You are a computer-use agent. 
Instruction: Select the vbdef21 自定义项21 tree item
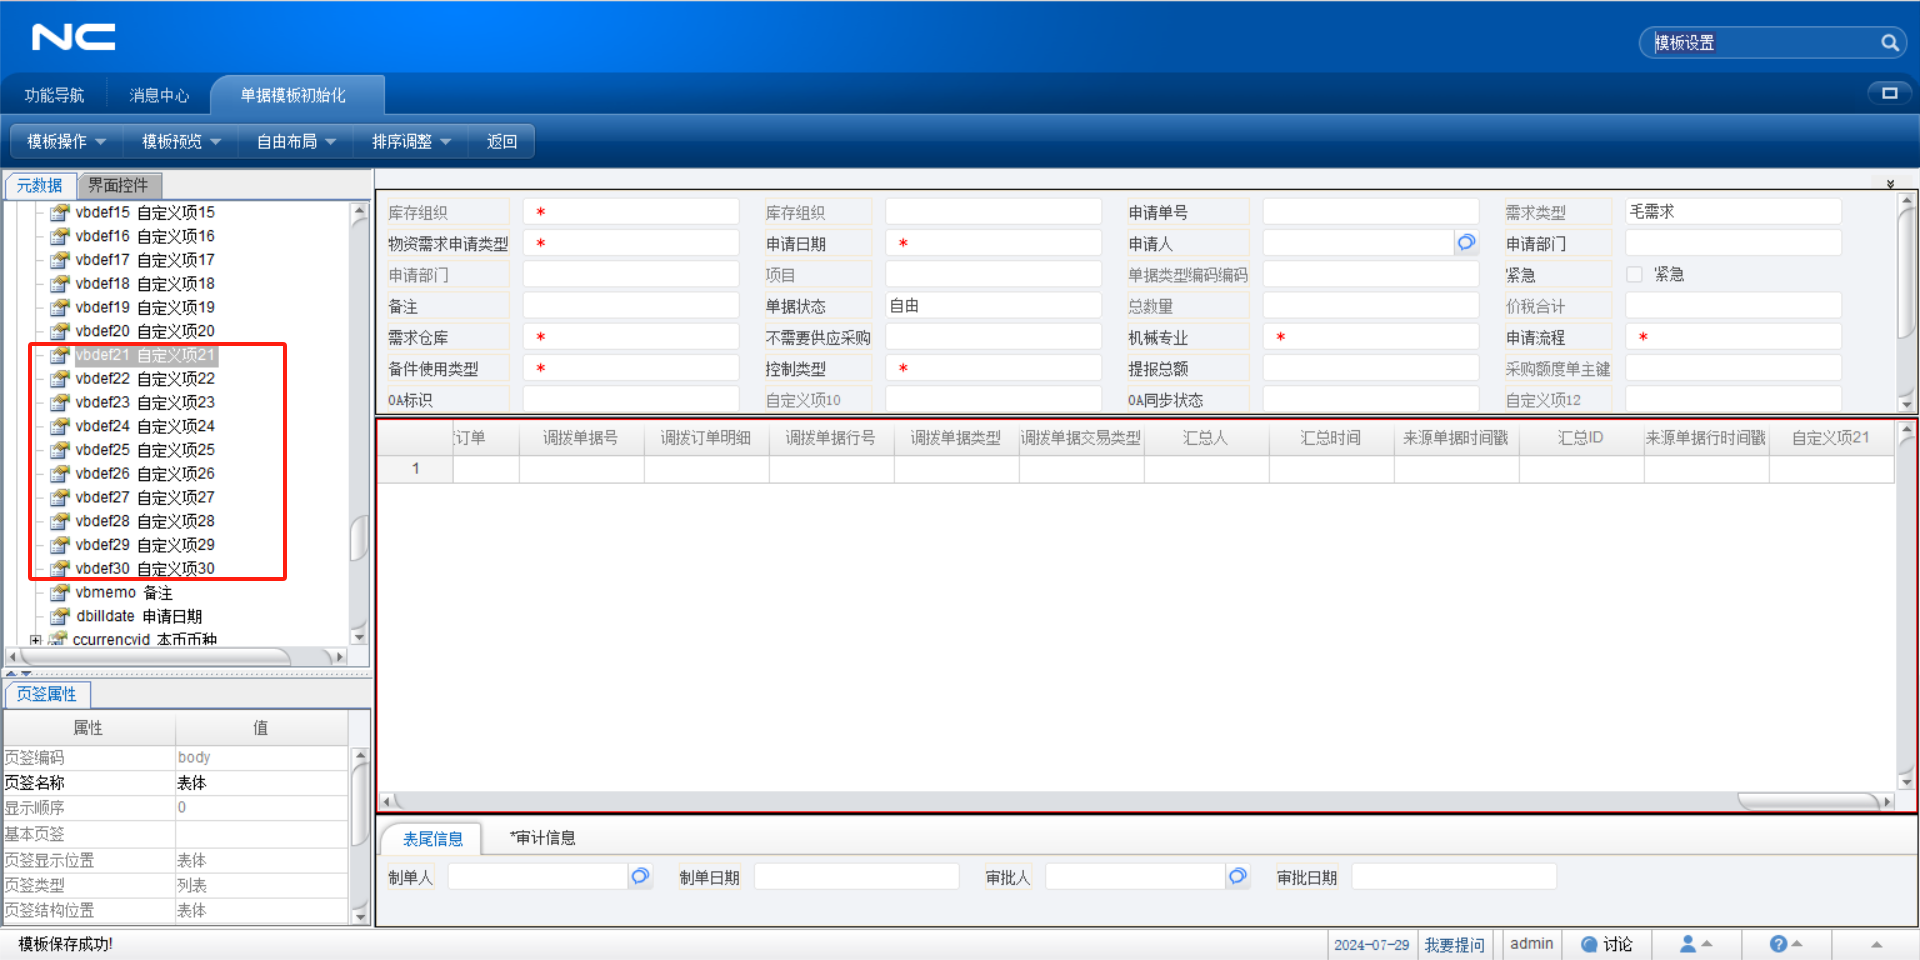[x=144, y=354]
